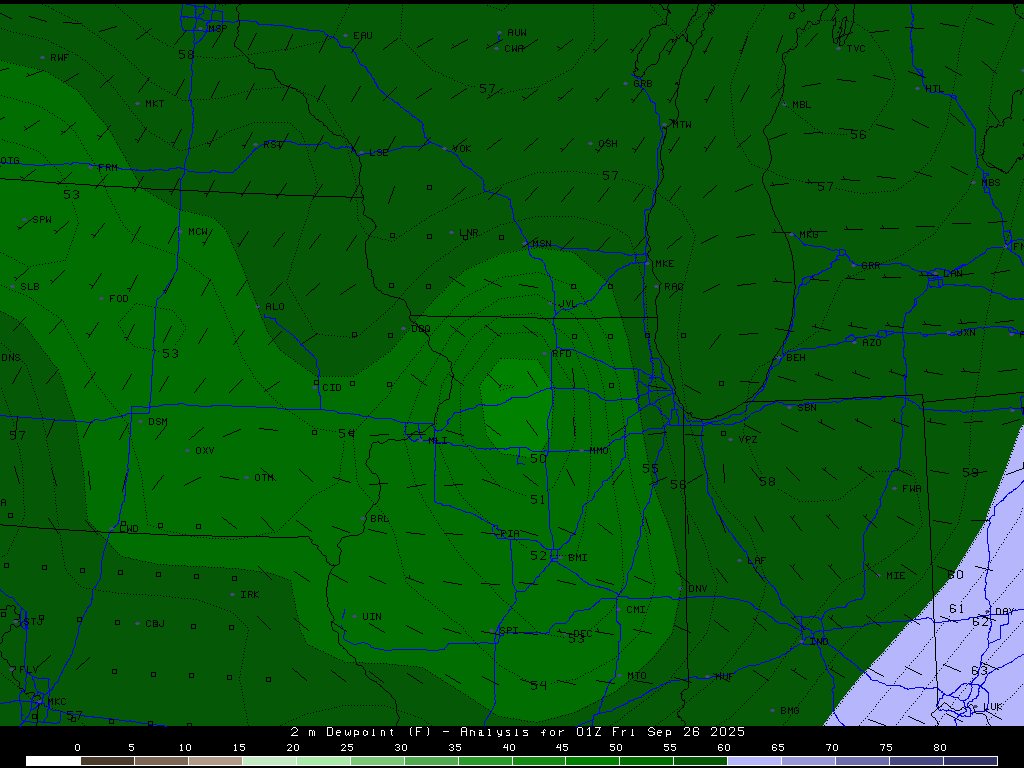This screenshot has height=768, width=1024.
Task: Select the CMI station label
Action: [x=635, y=609]
